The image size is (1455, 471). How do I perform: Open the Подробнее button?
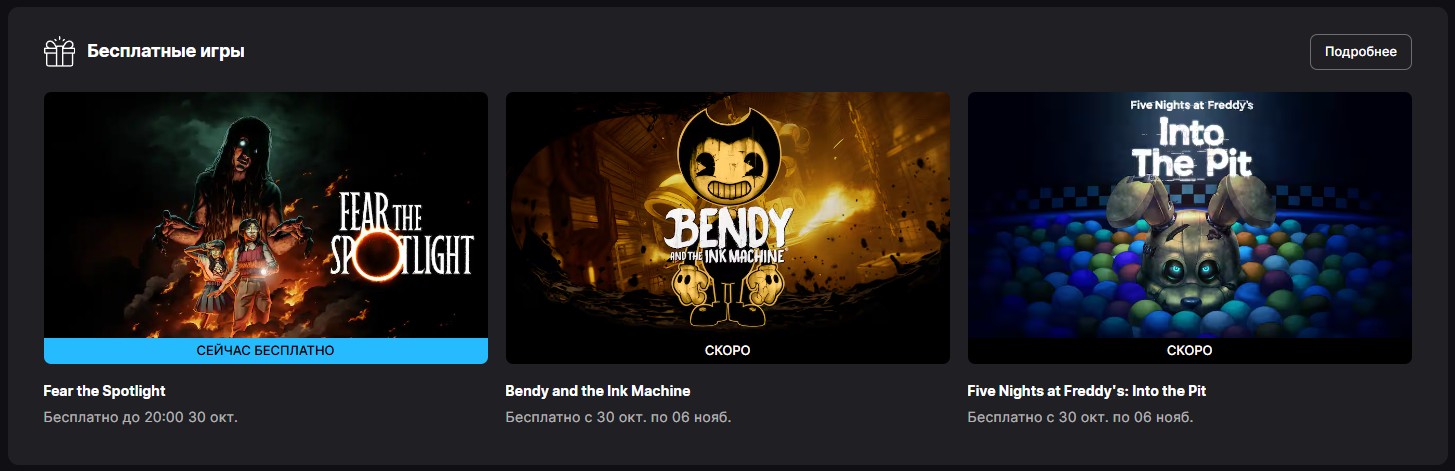point(1360,52)
